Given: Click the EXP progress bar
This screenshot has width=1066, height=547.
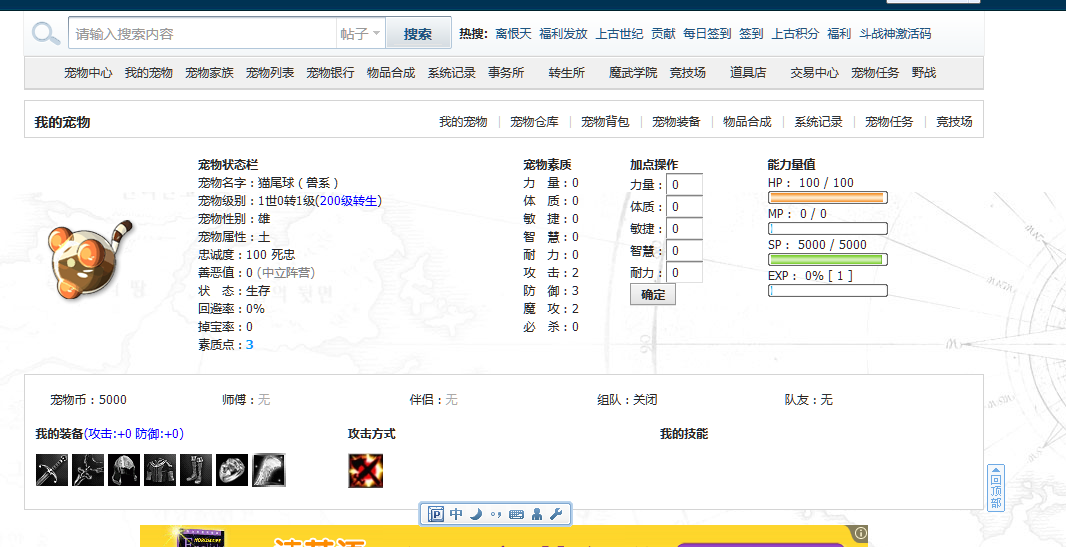Looking at the screenshot, I should click(x=827, y=291).
